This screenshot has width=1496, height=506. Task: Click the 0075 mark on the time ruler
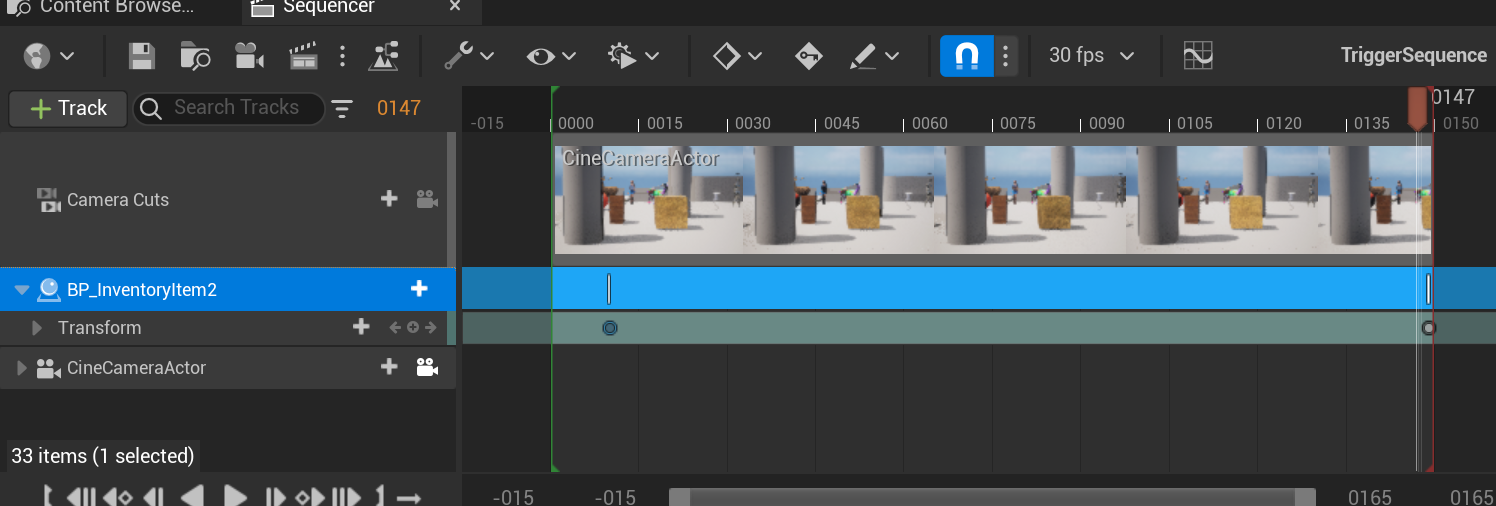point(1018,124)
